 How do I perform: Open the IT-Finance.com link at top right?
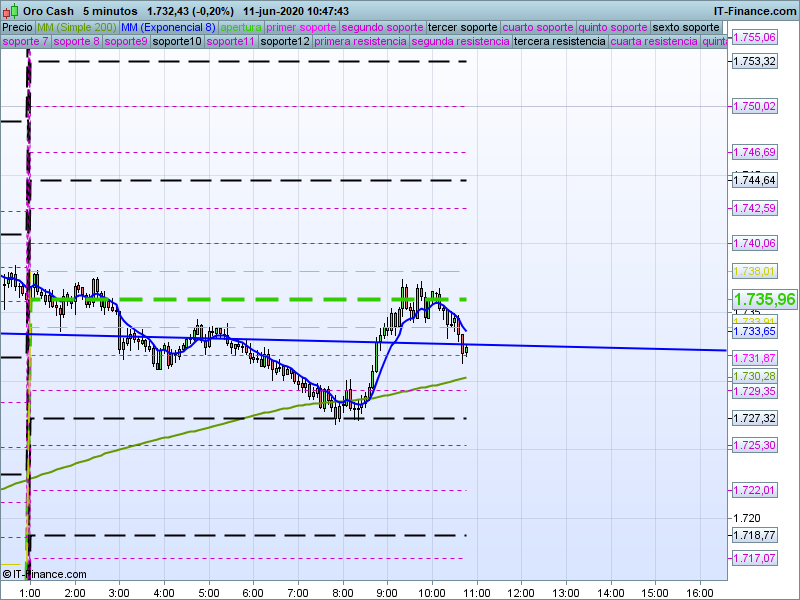coord(754,10)
